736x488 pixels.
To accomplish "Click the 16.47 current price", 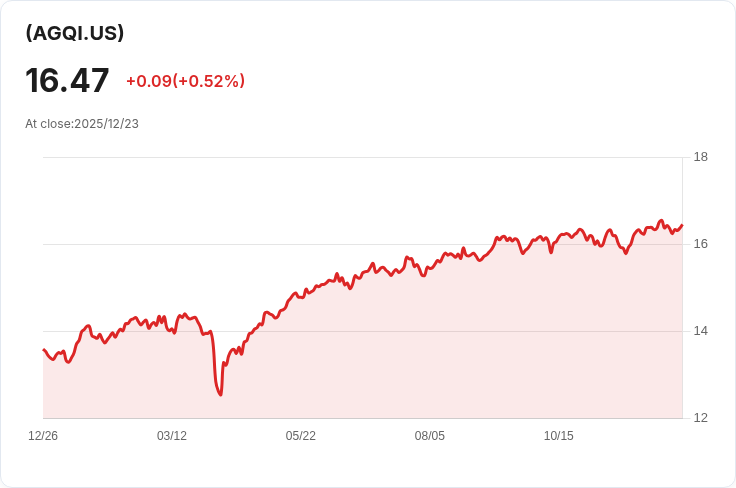I will (x=67, y=80).
